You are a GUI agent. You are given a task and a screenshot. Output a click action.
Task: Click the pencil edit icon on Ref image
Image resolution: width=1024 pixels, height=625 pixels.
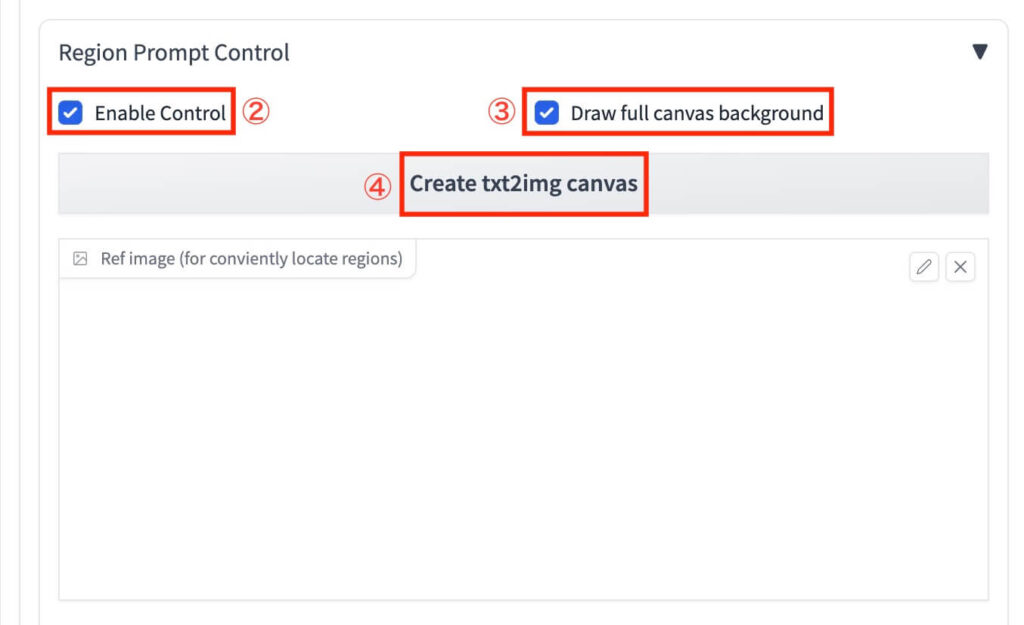pos(924,267)
